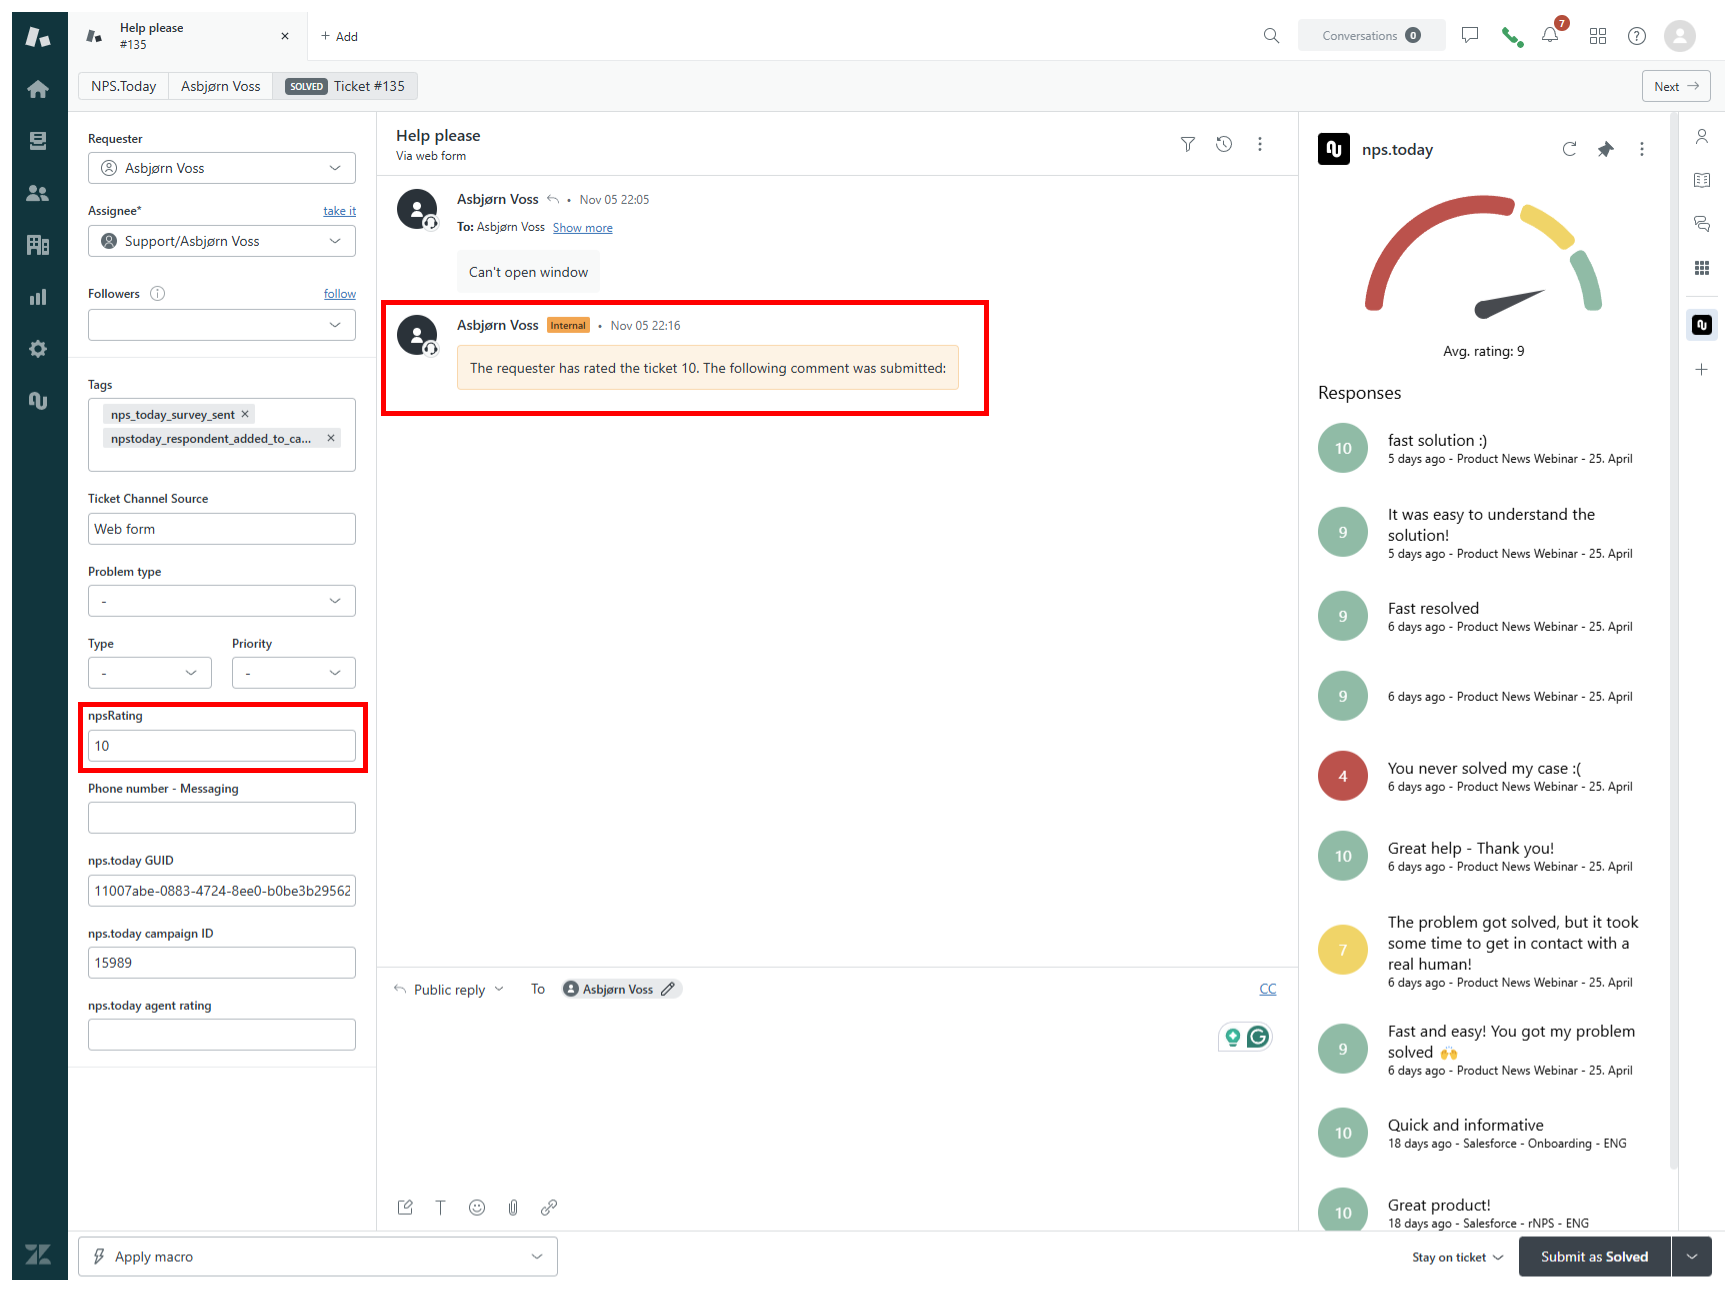
Task: Select the Asbjørn Voss breadcrumb tab
Action: click(220, 86)
